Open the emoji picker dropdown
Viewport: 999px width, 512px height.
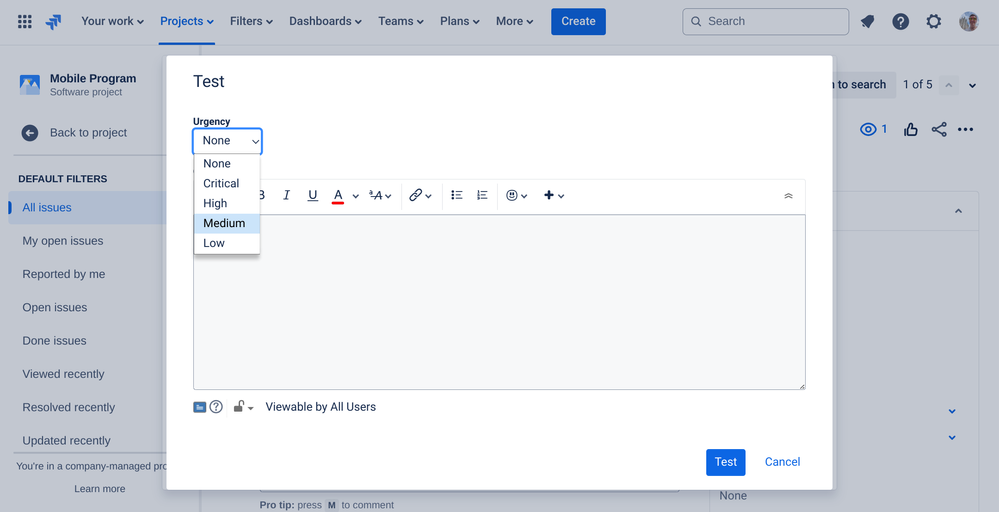coord(517,196)
